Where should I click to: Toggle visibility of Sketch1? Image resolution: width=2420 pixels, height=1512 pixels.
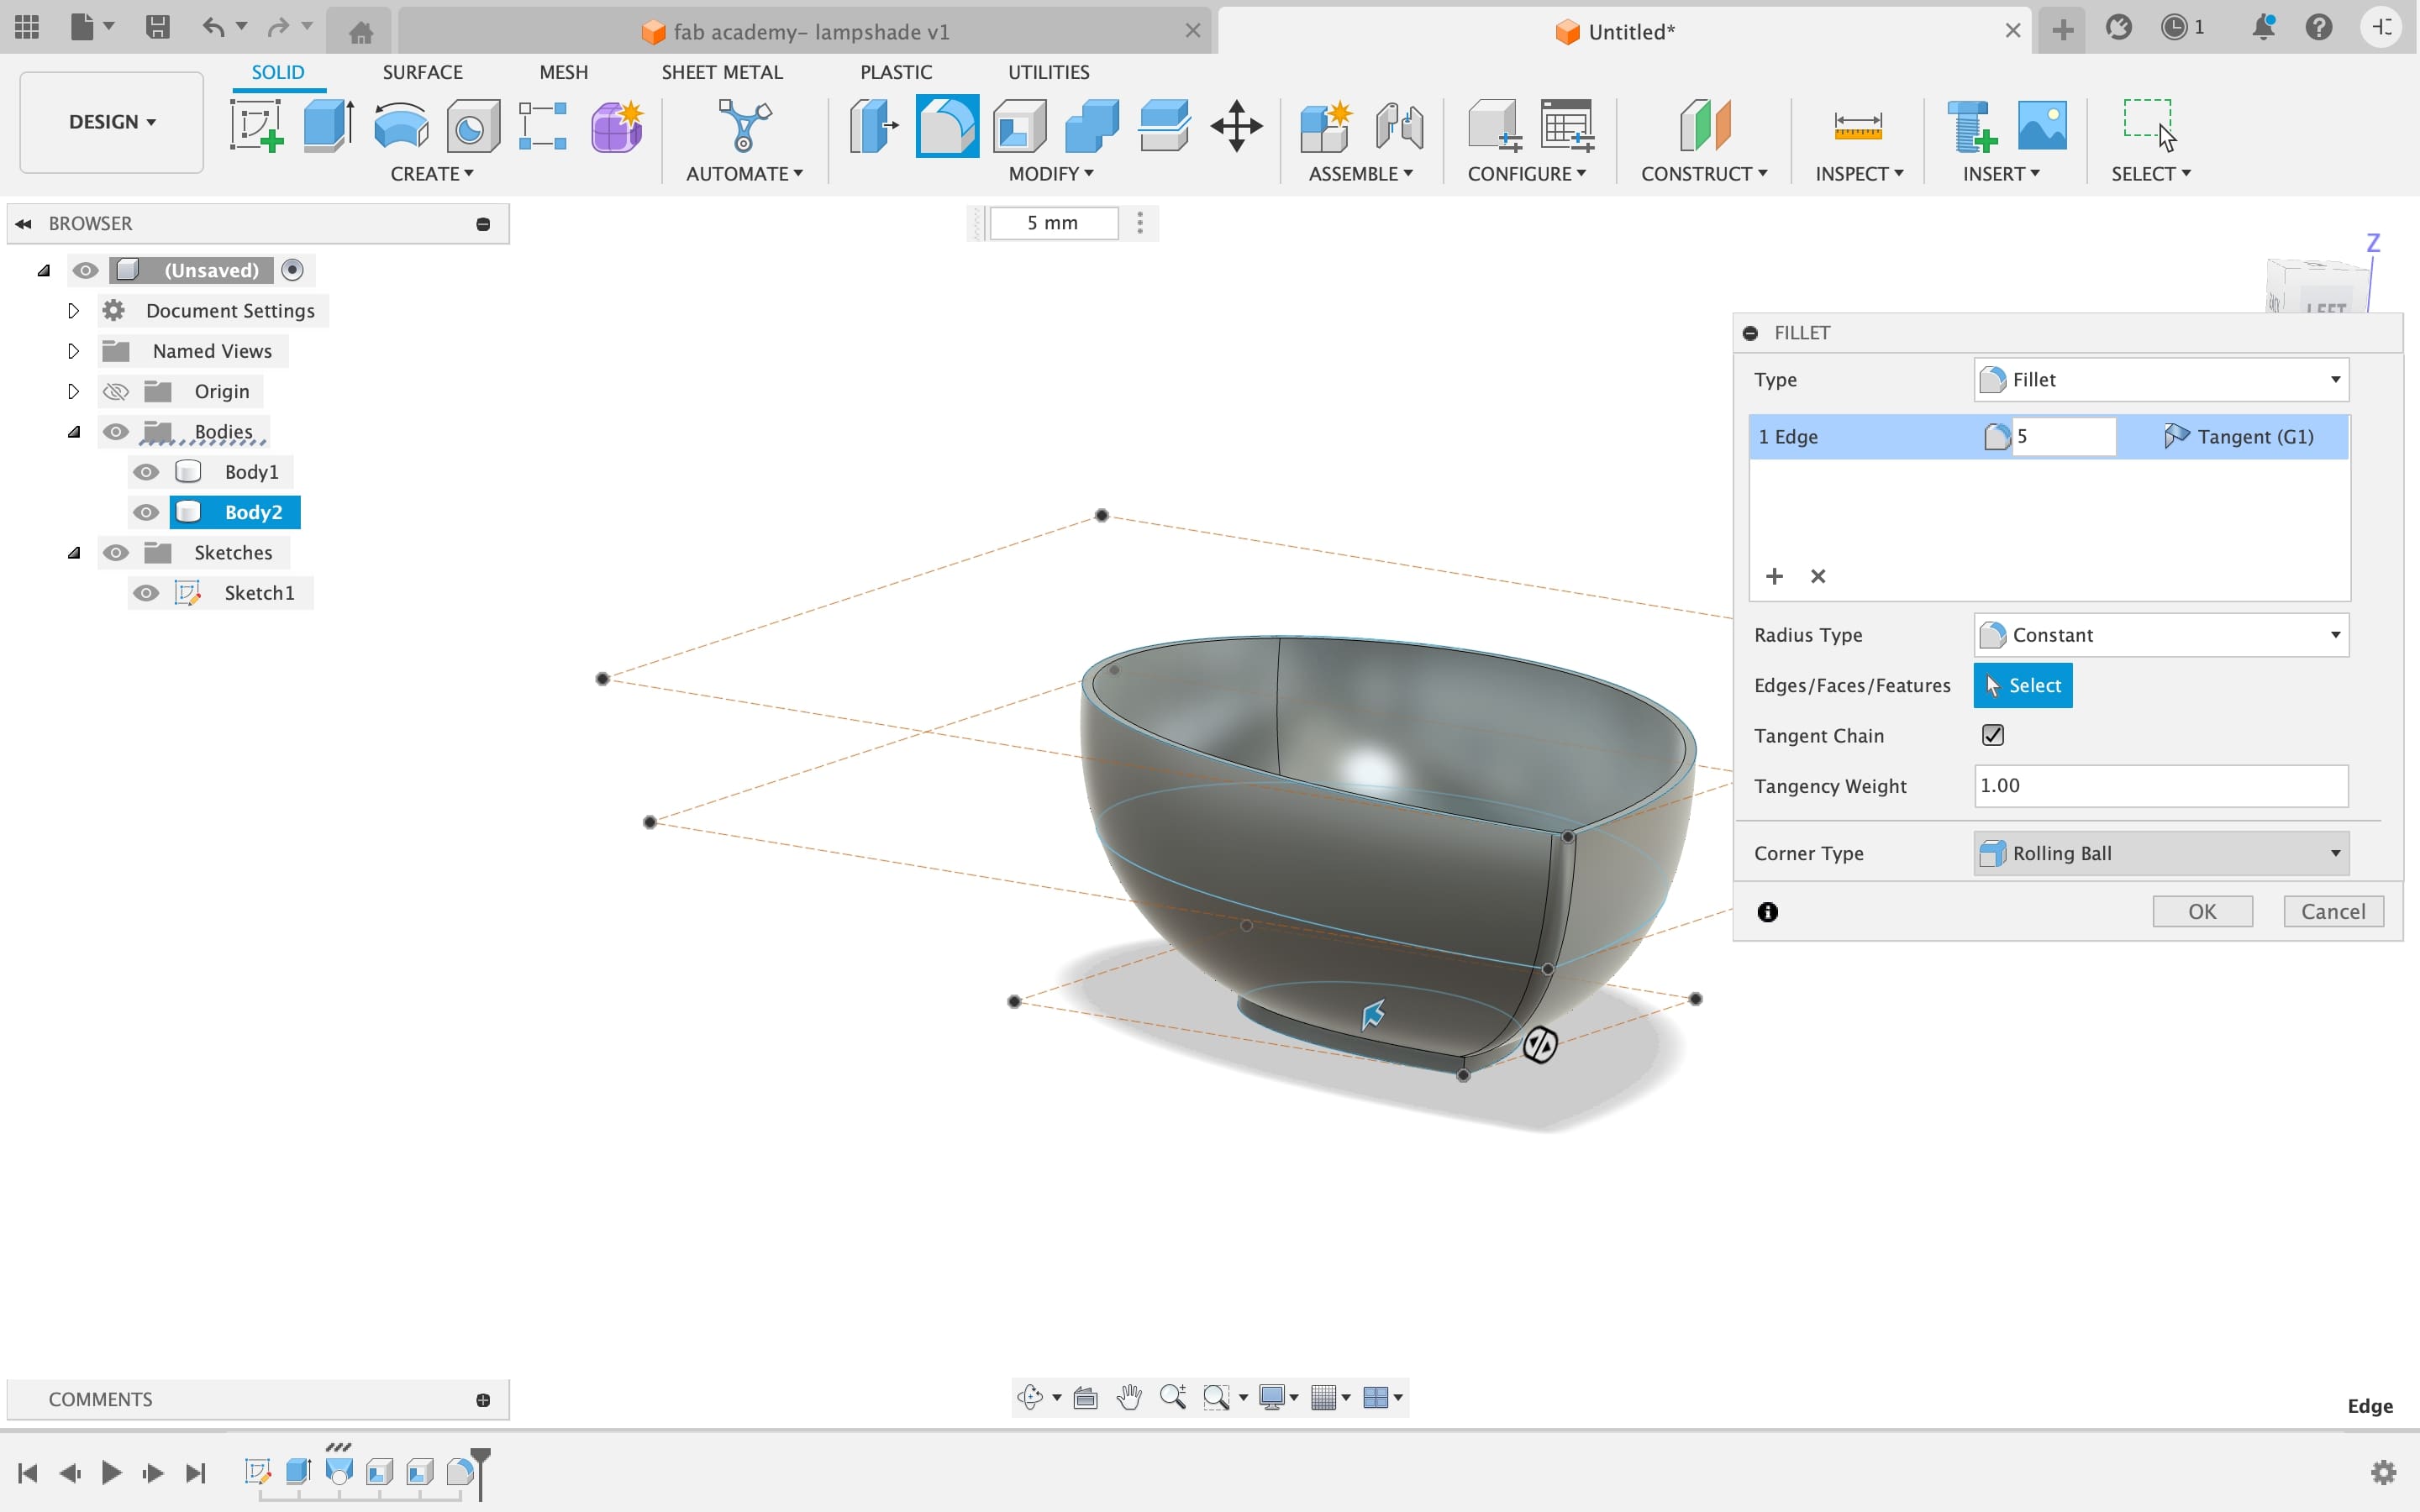pos(146,592)
